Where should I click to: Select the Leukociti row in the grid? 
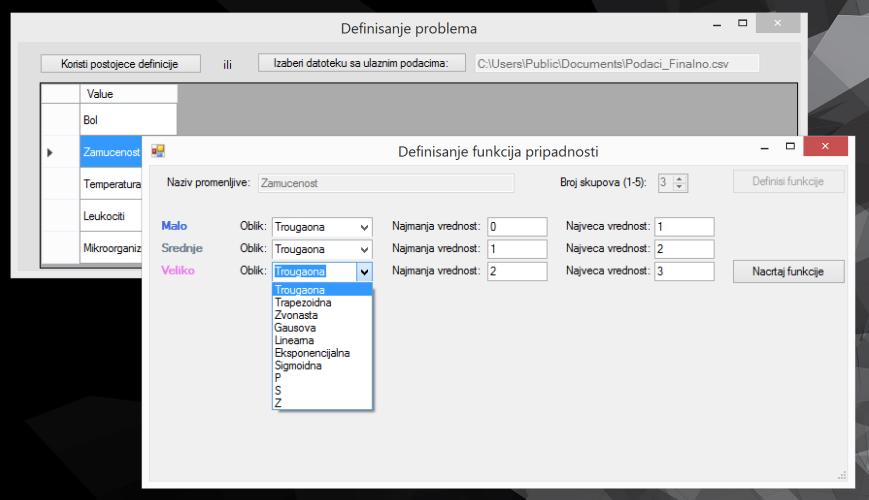[111, 216]
